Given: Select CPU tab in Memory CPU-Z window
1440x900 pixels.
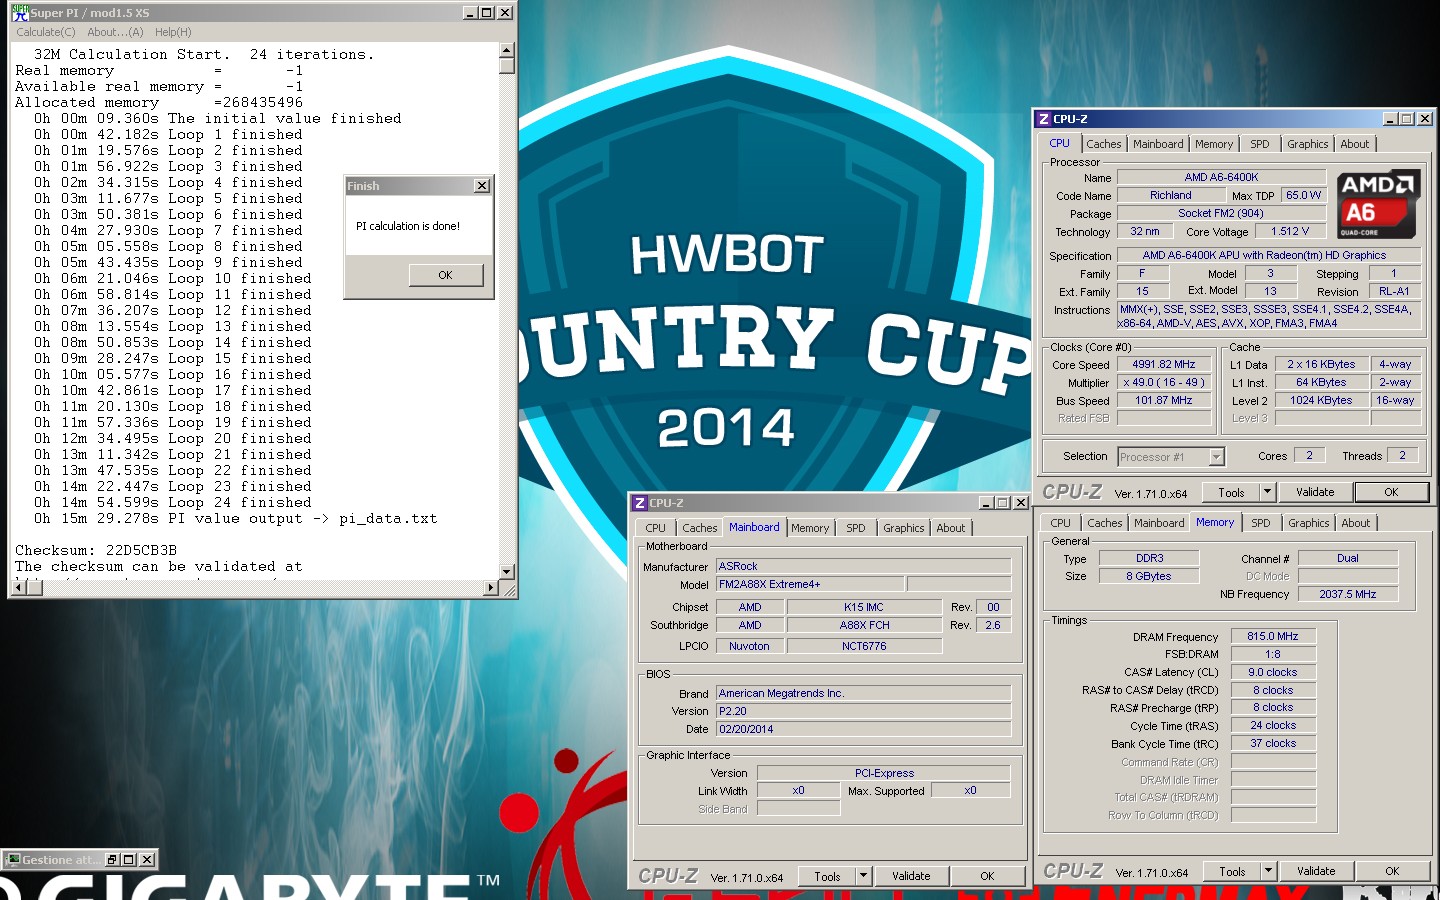Looking at the screenshot, I should tap(1060, 523).
